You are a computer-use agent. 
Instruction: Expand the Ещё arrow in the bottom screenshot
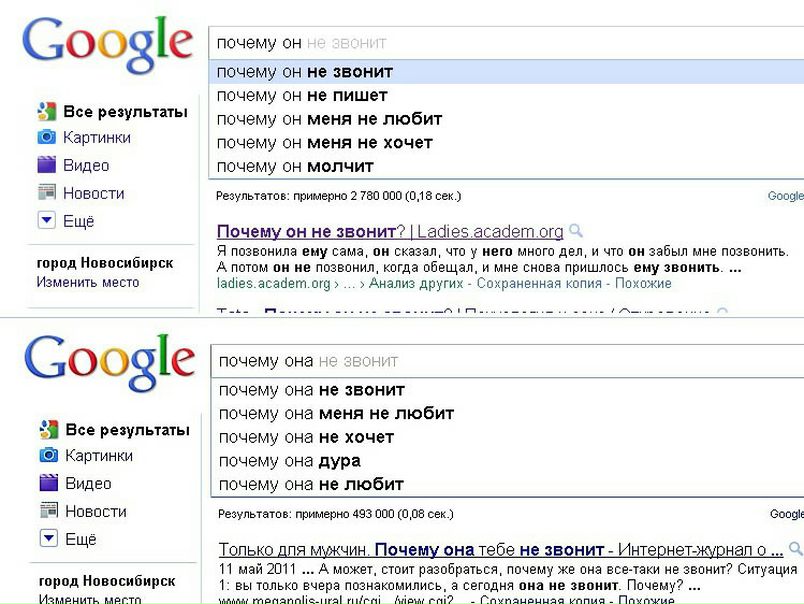point(48,539)
